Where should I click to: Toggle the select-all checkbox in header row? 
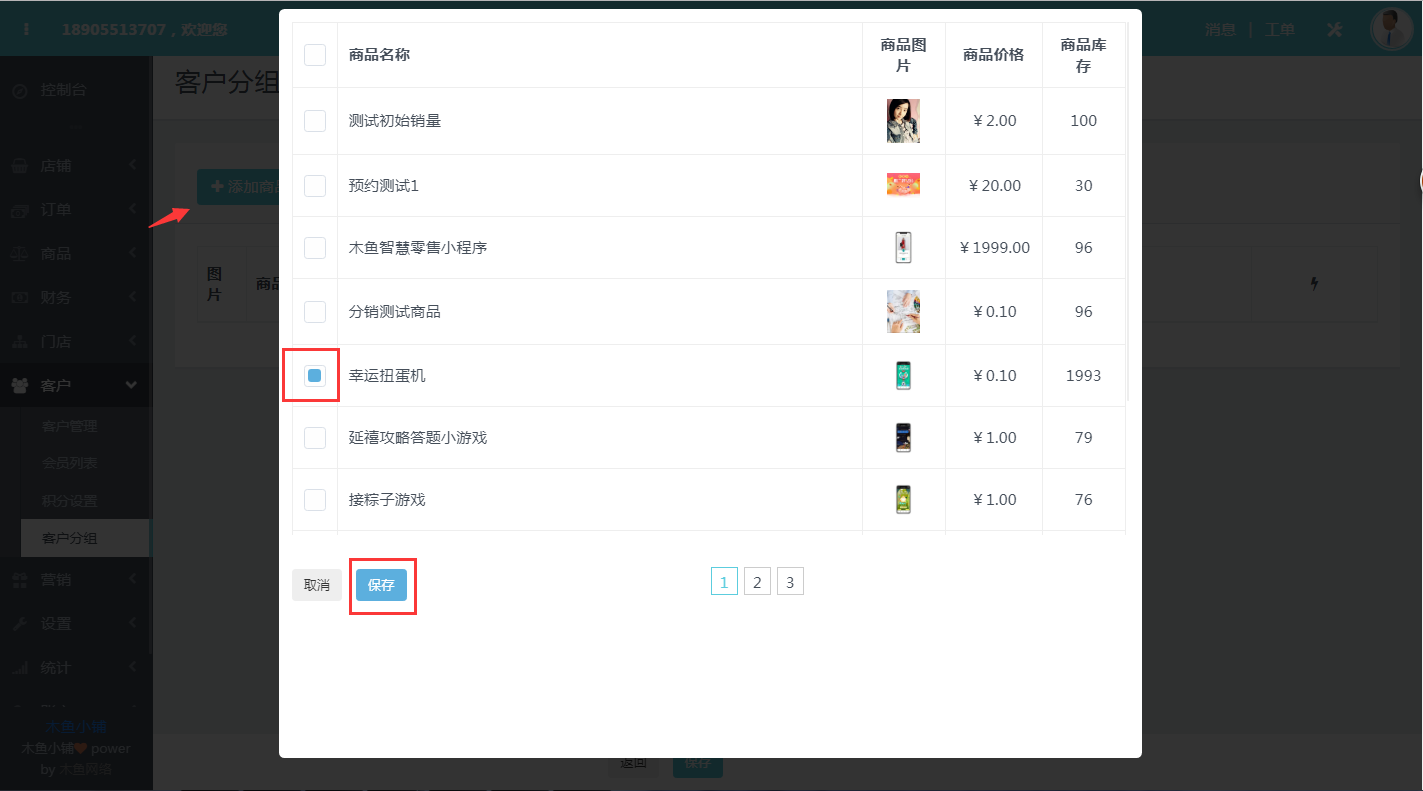tap(315, 55)
